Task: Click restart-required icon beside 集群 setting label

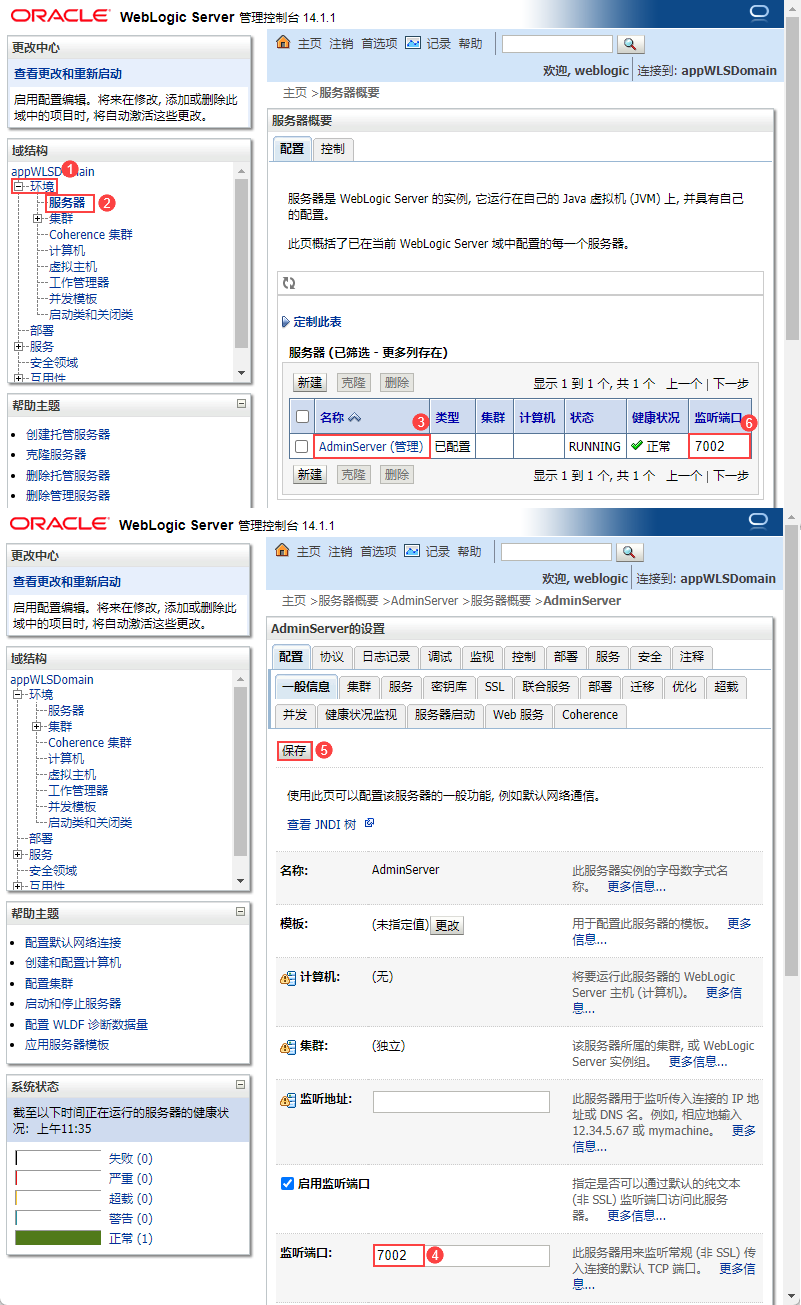Action: point(288,1046)
